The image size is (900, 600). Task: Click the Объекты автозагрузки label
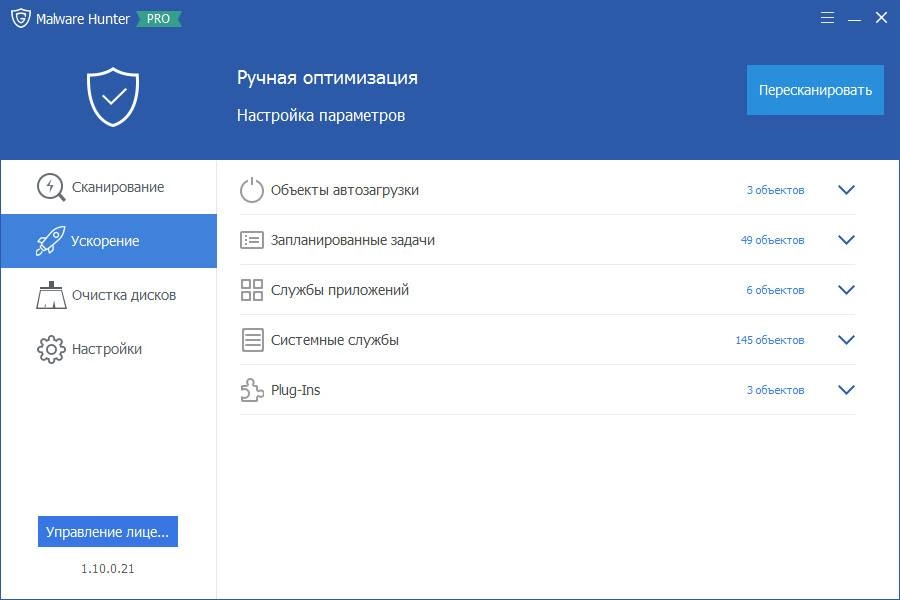tap(344, 190)
